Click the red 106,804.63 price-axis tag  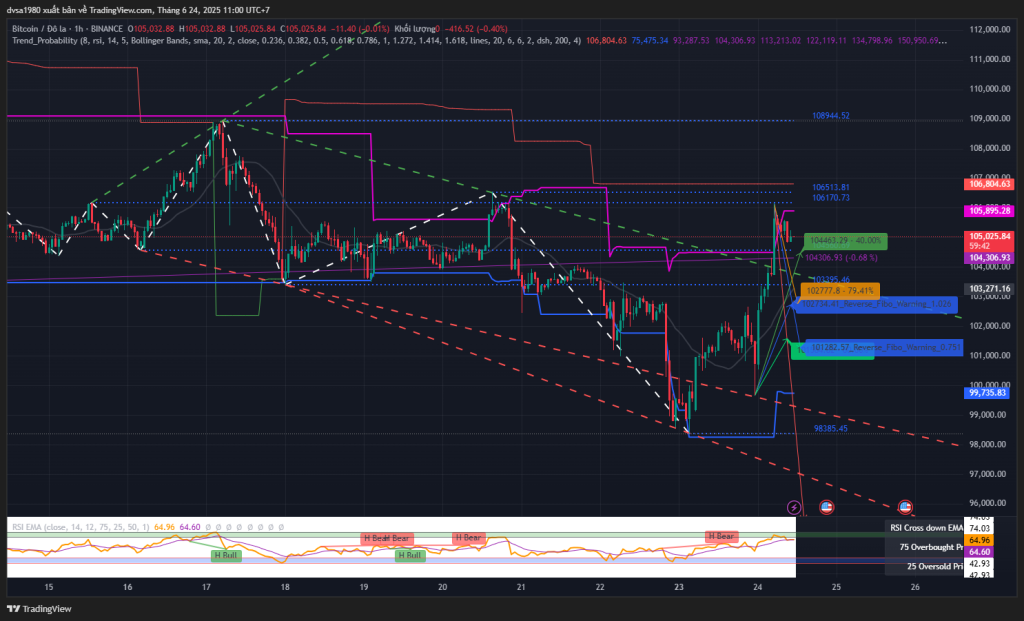[989, 184]
